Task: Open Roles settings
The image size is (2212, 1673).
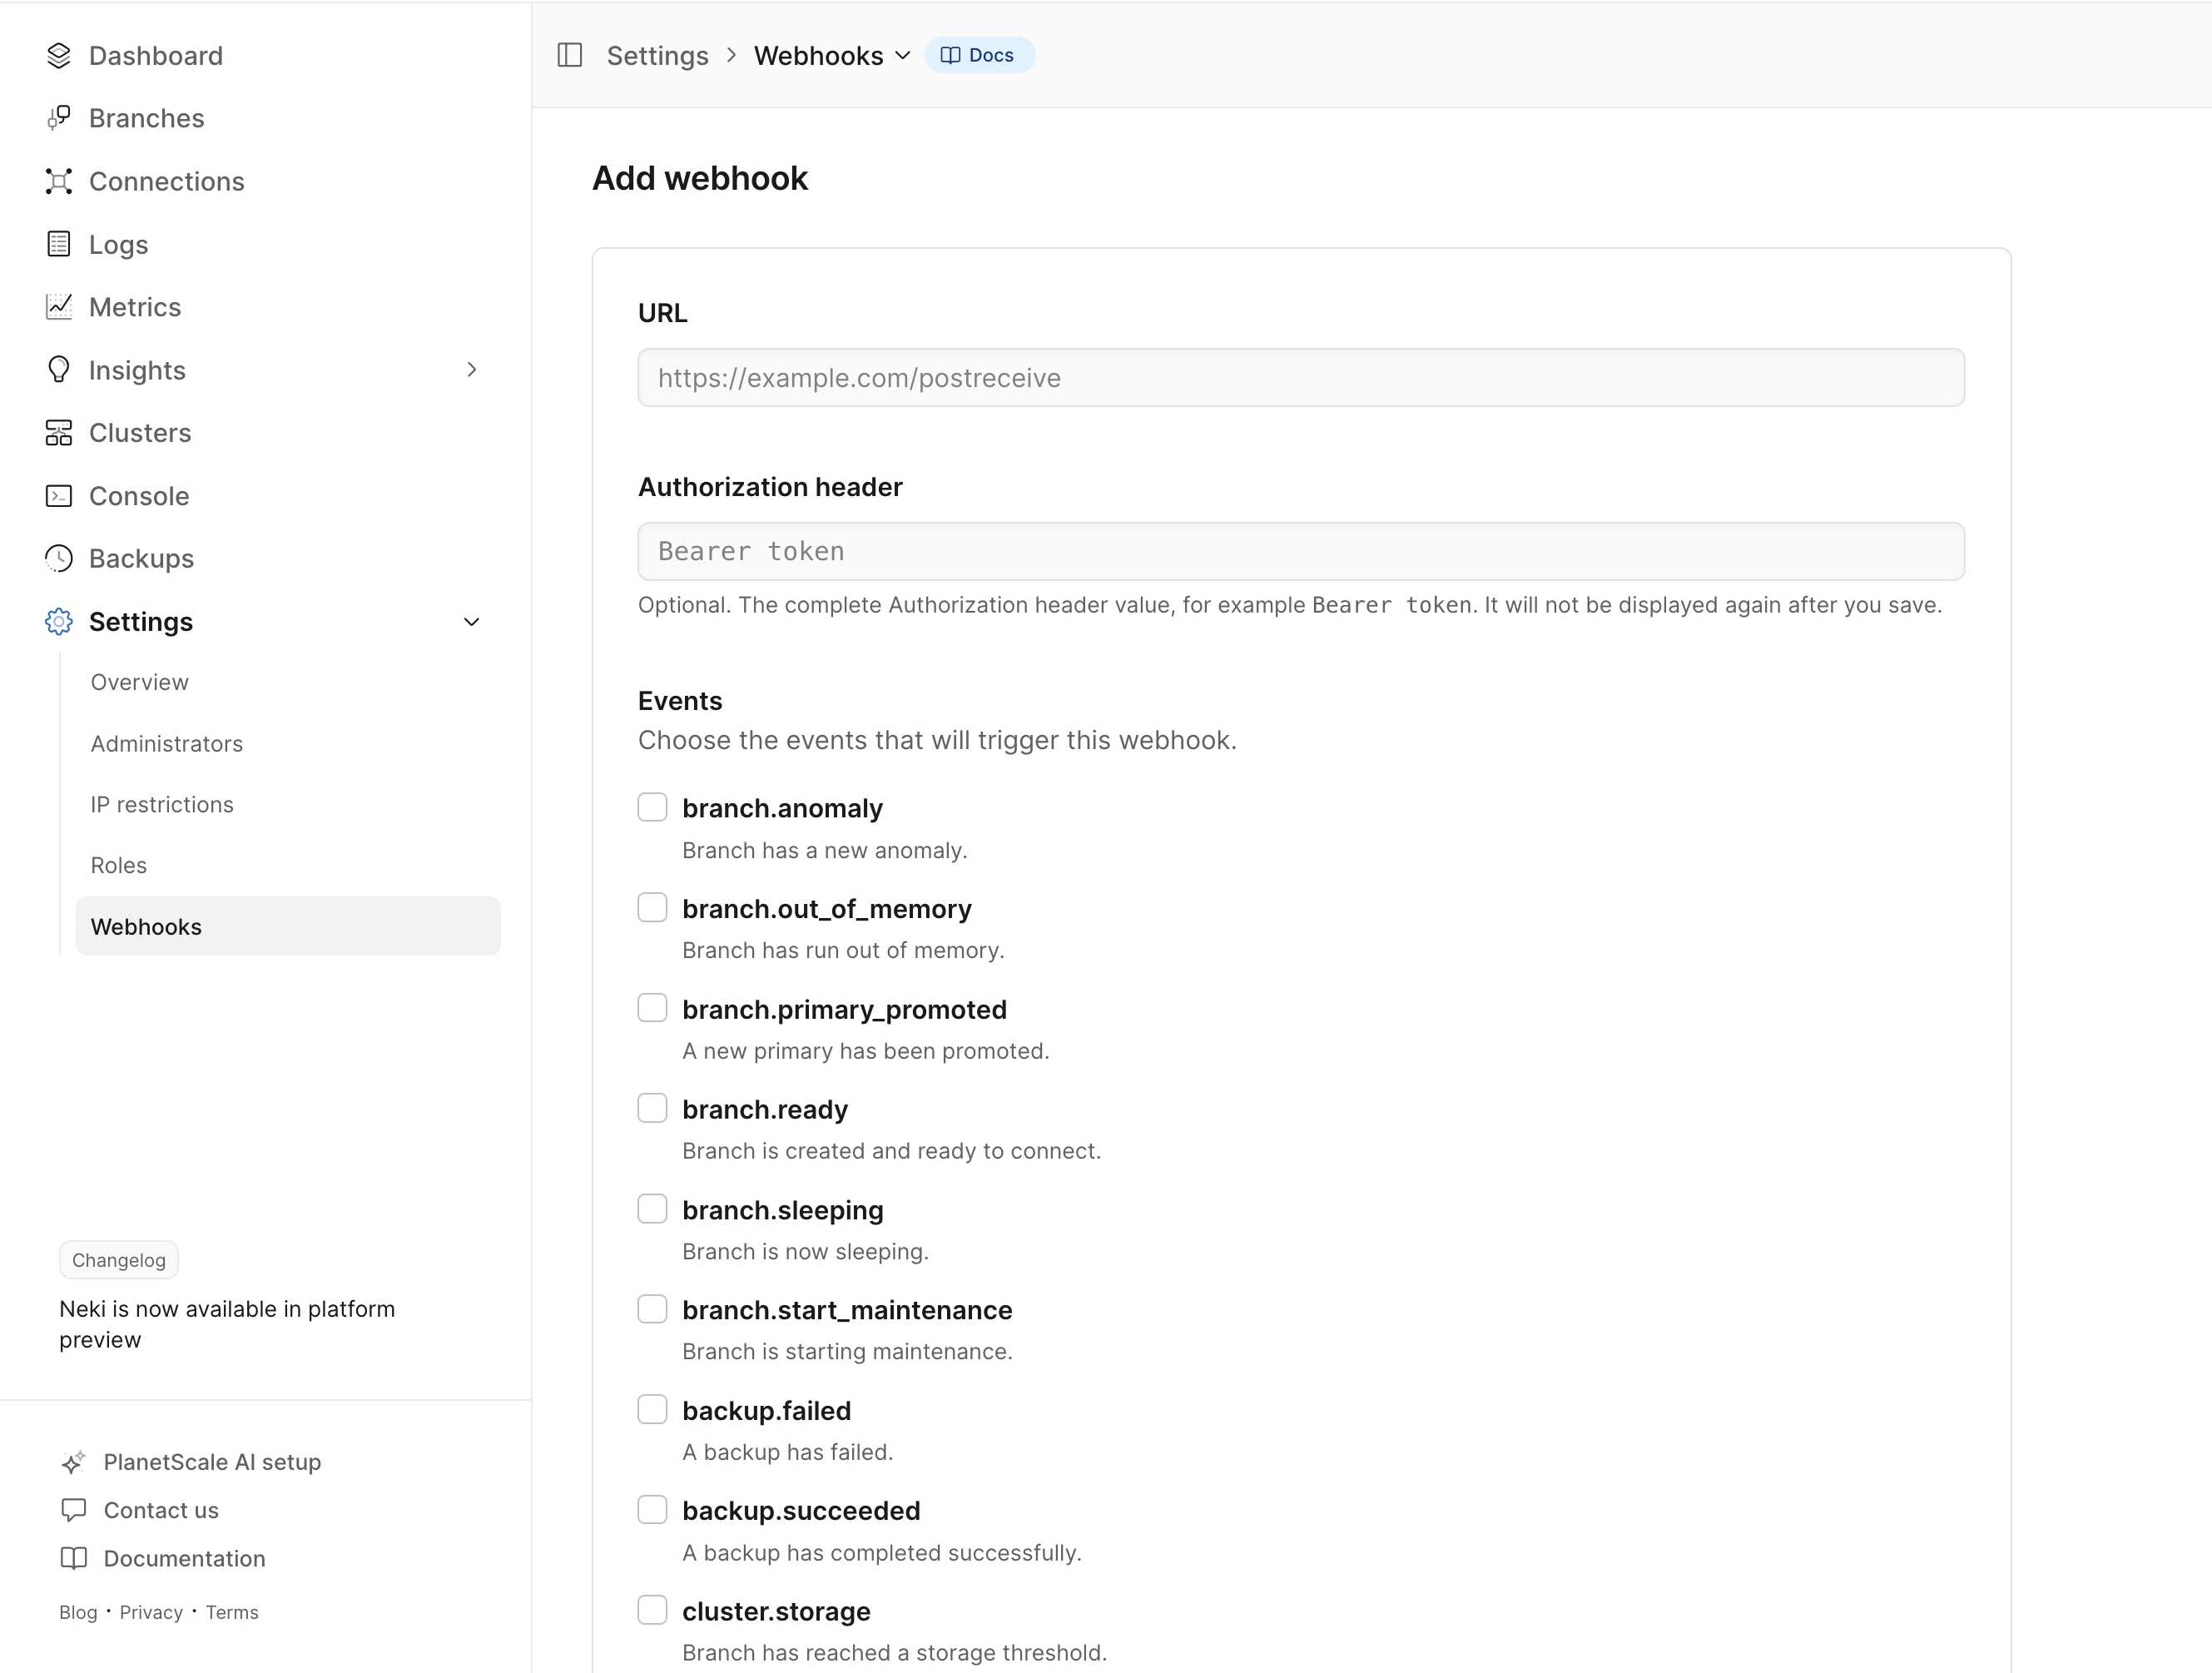Action: (x=119, y=865)
